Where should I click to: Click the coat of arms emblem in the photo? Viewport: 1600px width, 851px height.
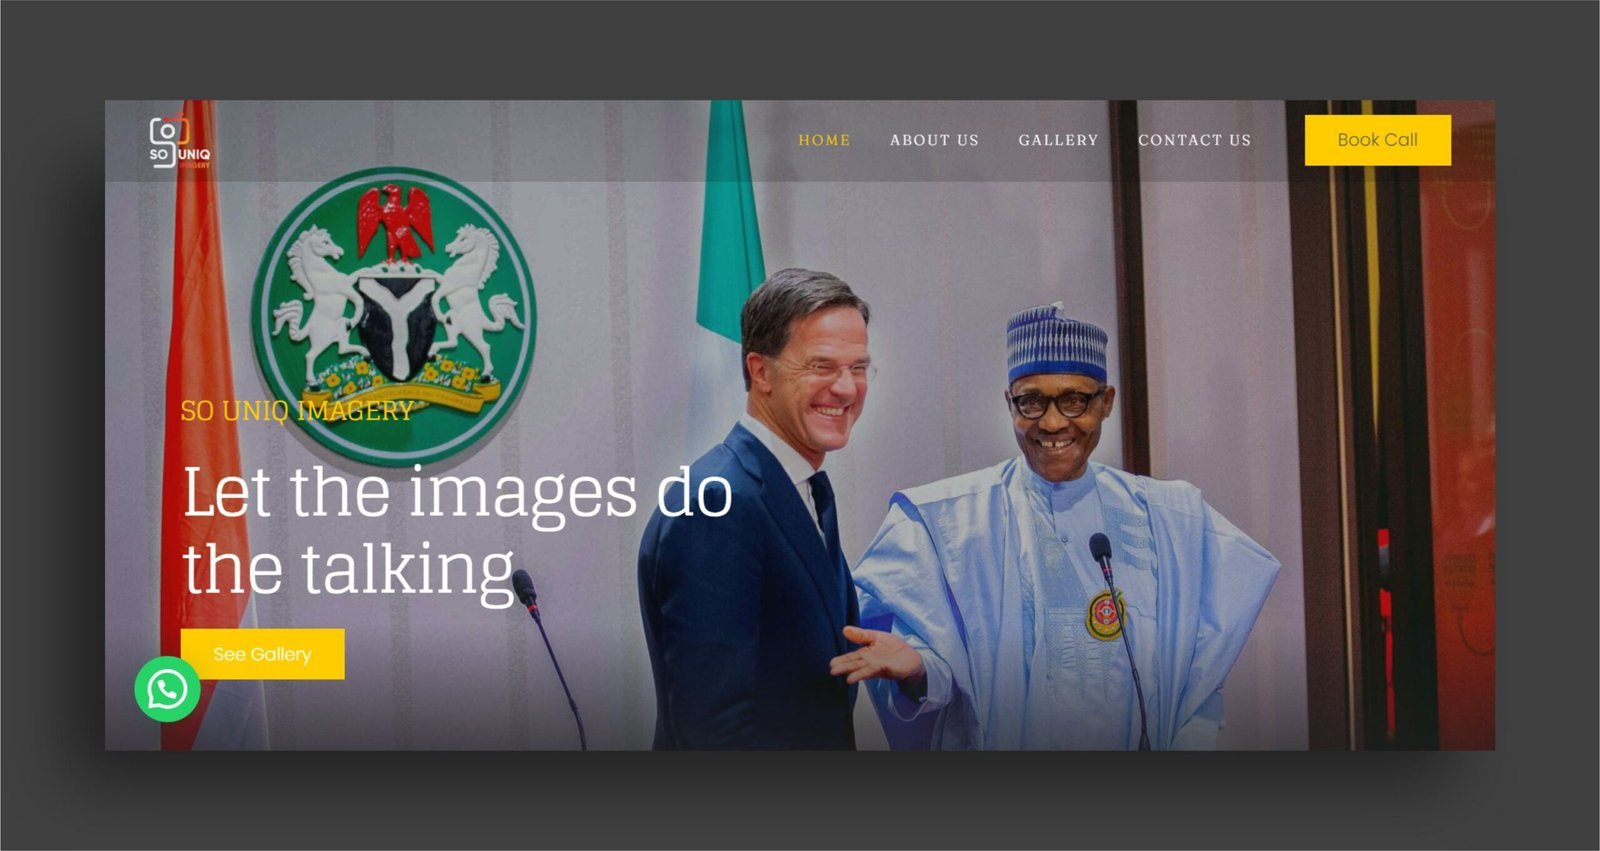[x=394, y=312]
